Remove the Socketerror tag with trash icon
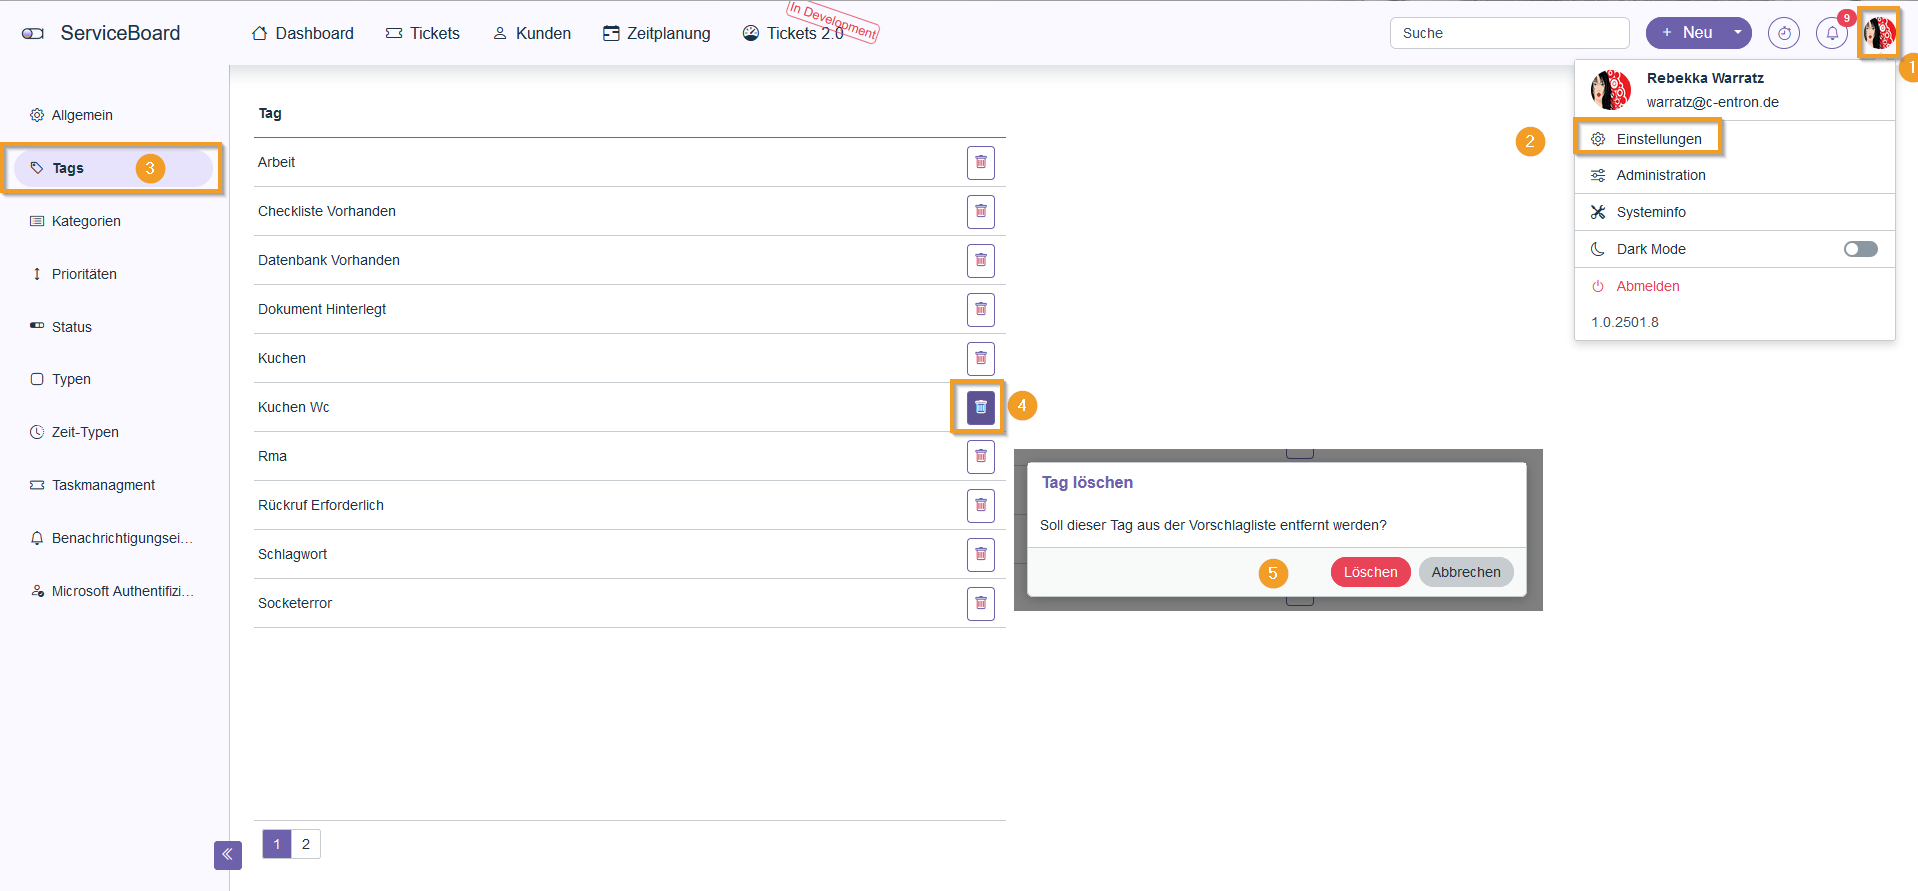 [x=980, y=603]
